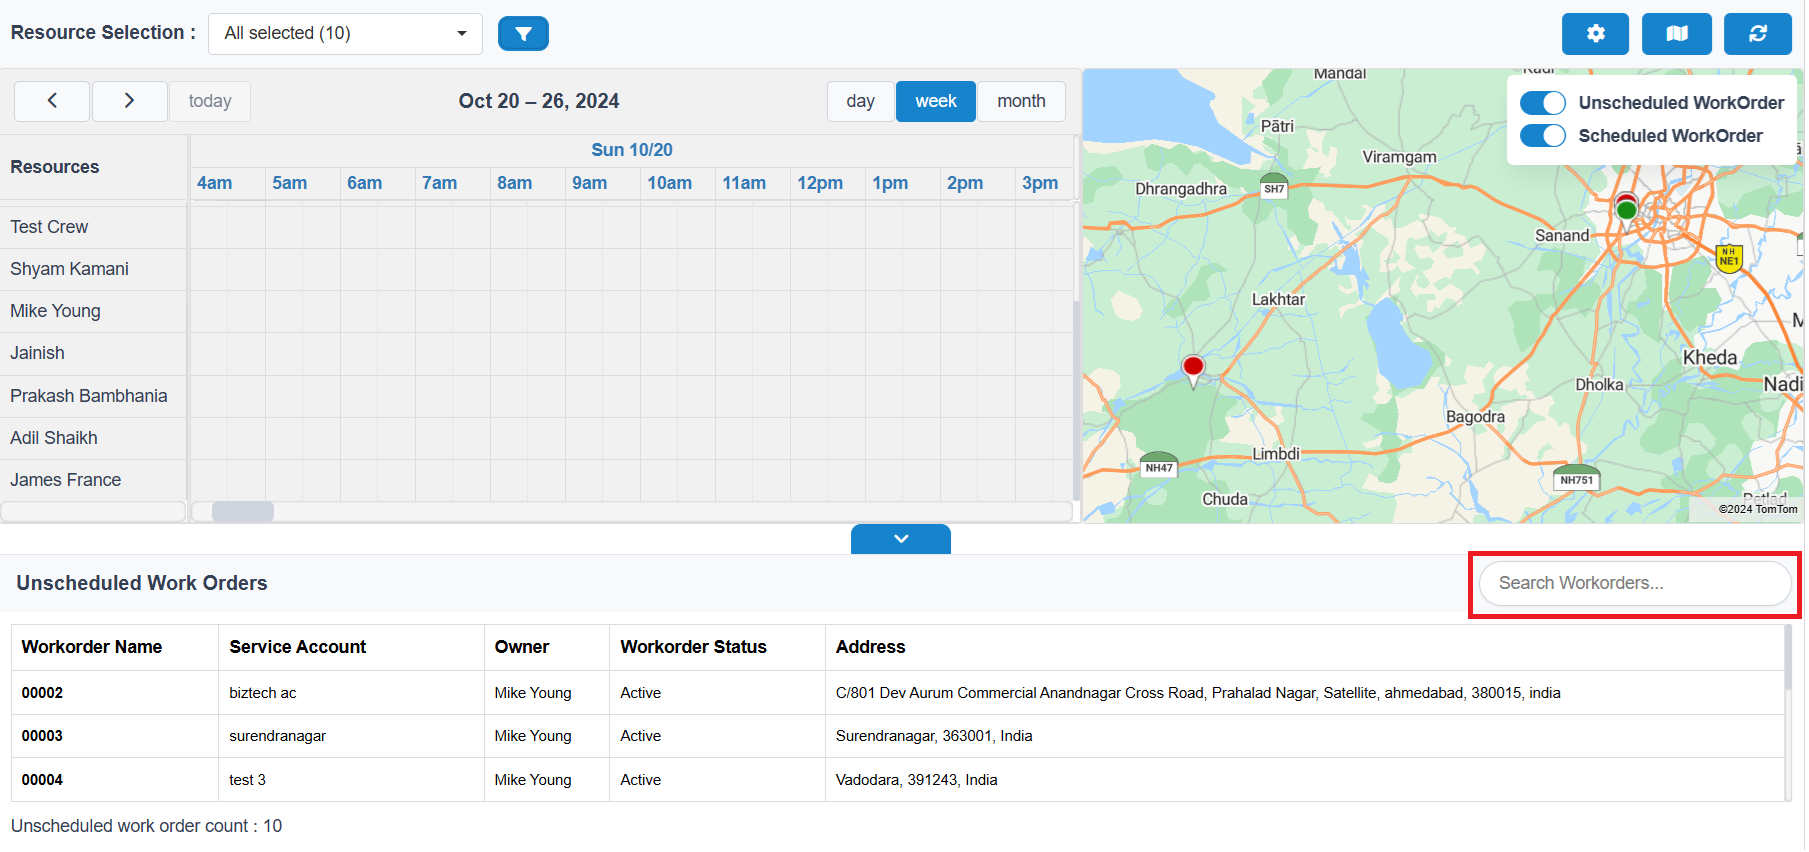The height and width of the screenshot is (852, 1809).
Task: Click the NH751 highway badge on map
Action: [1577, 479]
